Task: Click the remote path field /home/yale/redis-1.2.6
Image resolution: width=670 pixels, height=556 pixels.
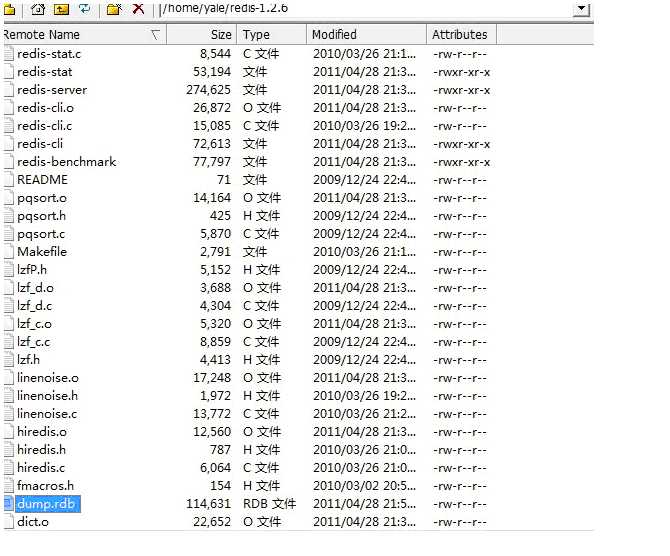Action: coord(365,9)
